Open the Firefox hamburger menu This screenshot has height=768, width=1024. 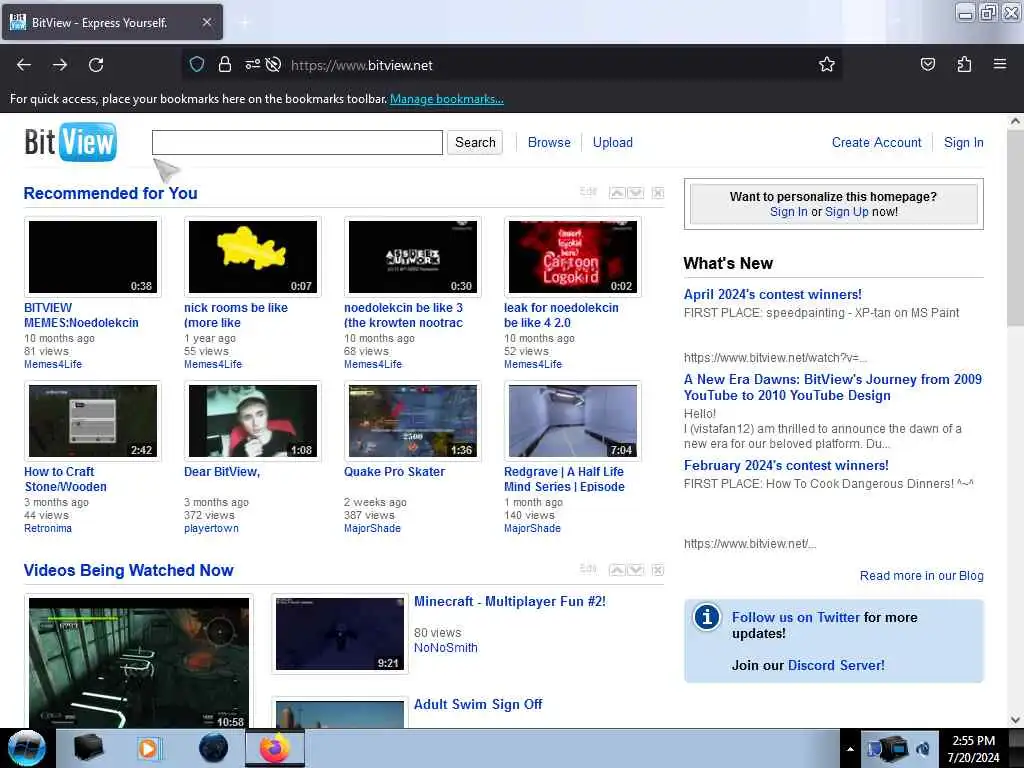pos(1000,64)
